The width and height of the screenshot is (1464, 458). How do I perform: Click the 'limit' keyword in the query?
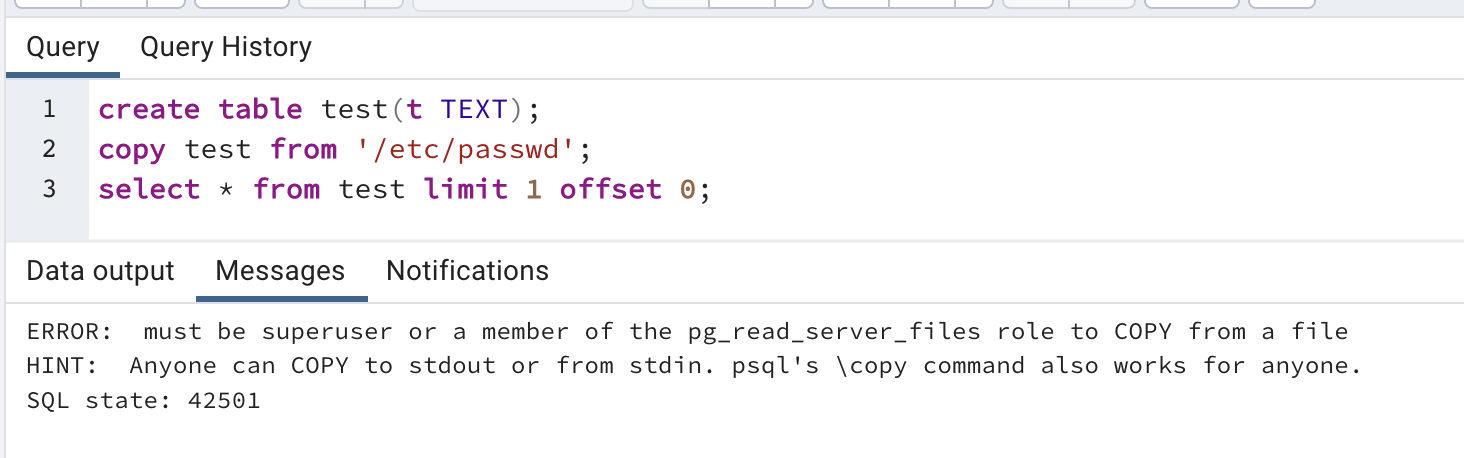click(x=466, y=190)
